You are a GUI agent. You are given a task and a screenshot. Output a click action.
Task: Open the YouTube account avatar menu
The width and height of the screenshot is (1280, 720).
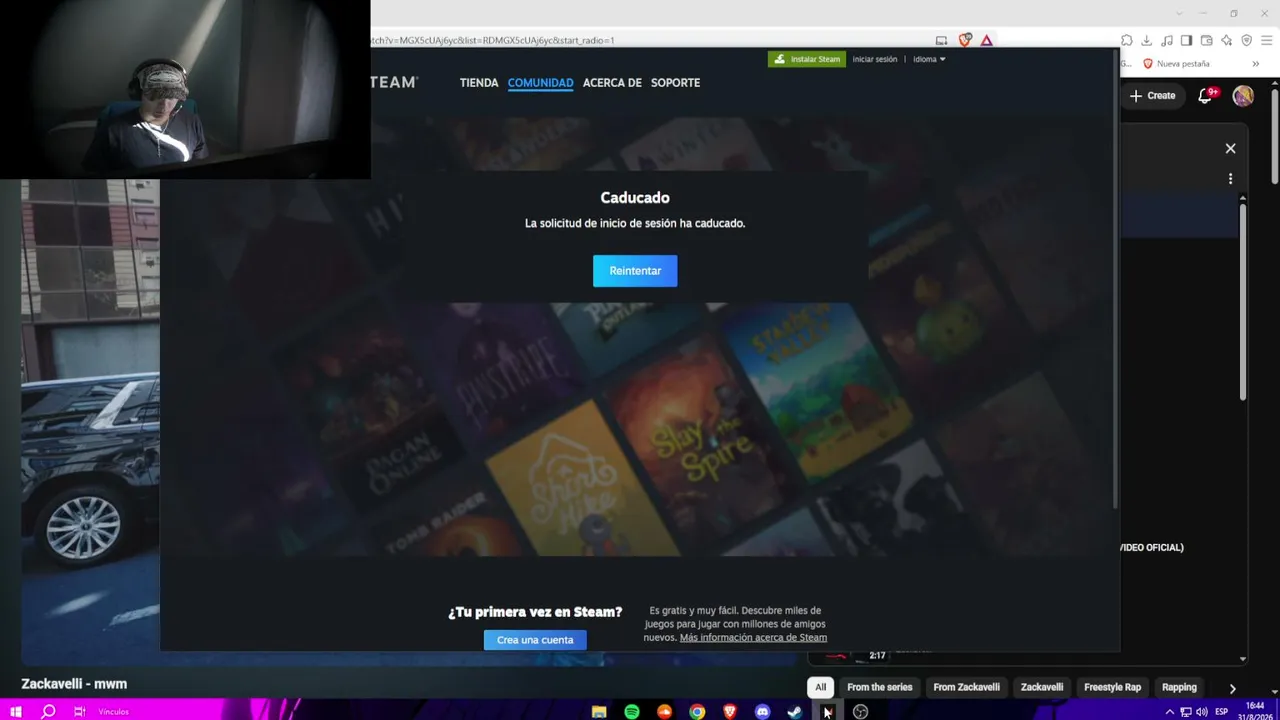point(1243,95)
